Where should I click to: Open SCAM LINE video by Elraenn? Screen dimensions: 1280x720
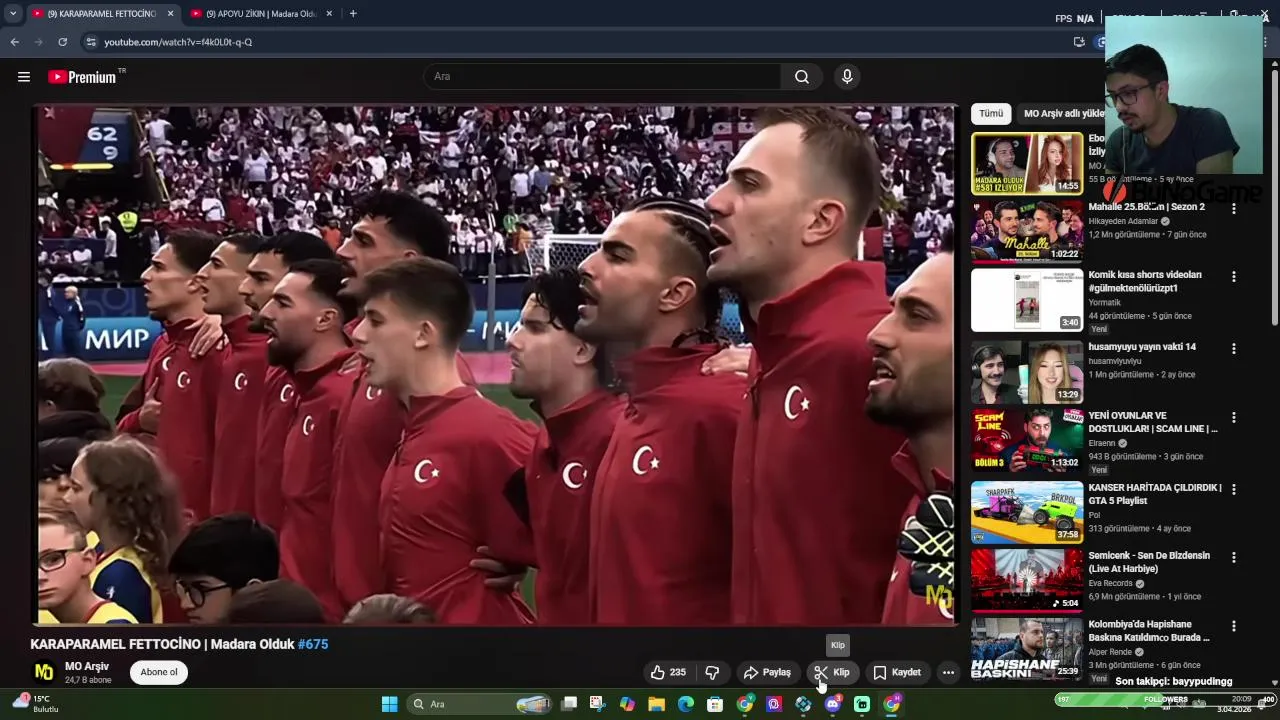point(1027,440)
